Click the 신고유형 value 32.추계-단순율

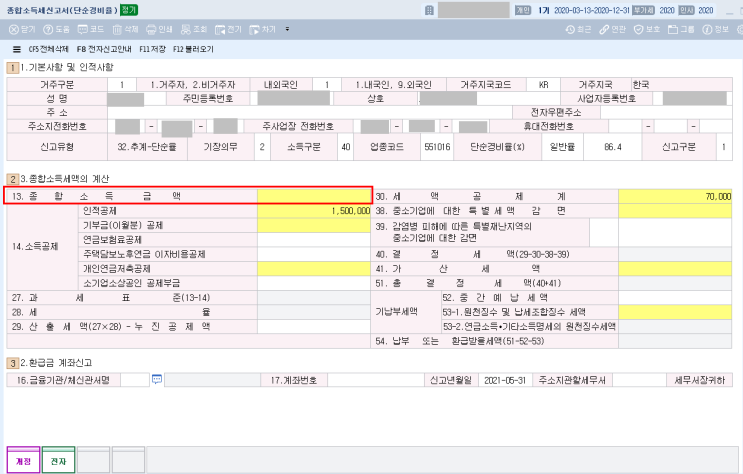(147, 147)
